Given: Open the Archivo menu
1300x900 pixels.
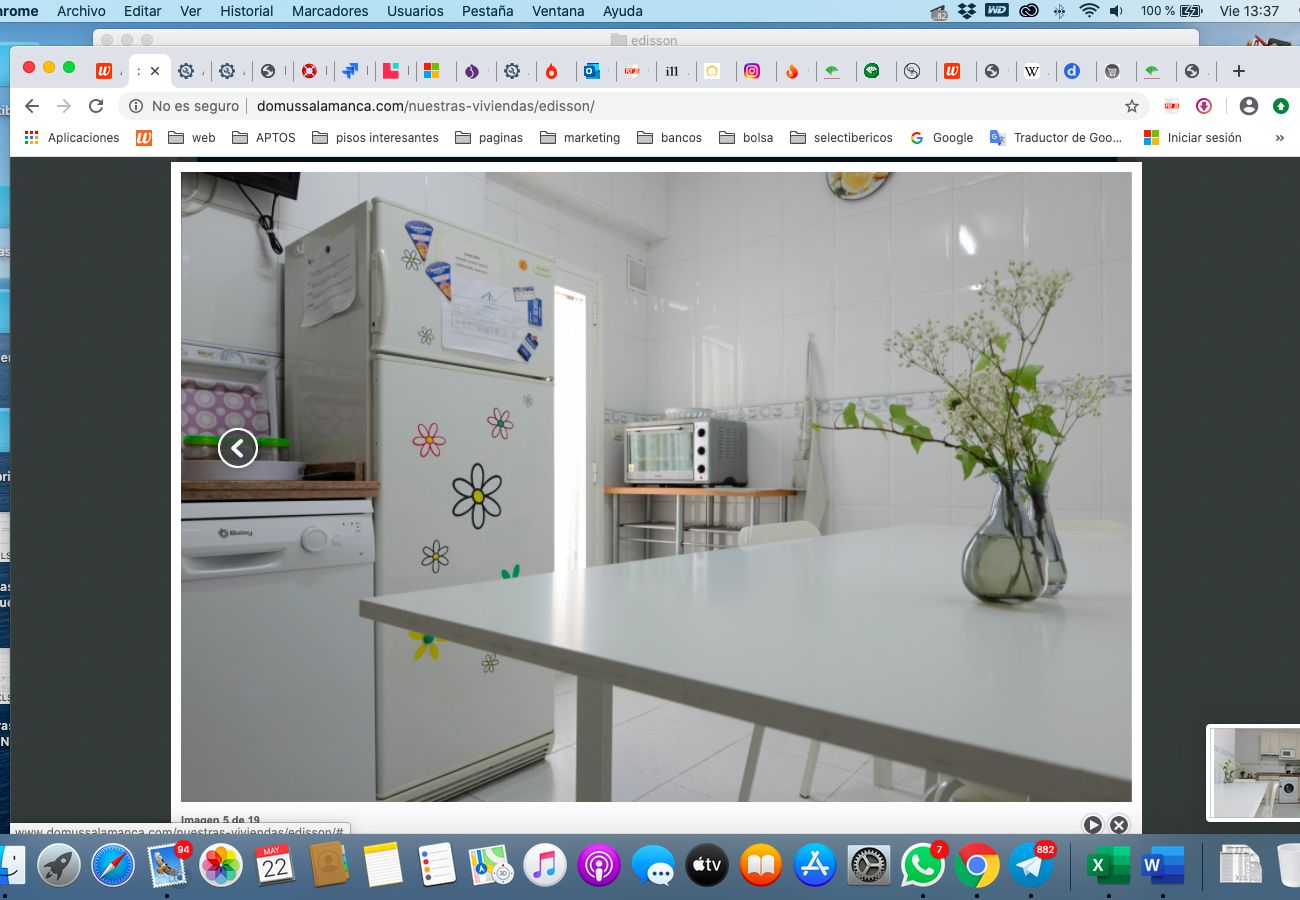Looking at the screenshot, I should click(81, 11).
